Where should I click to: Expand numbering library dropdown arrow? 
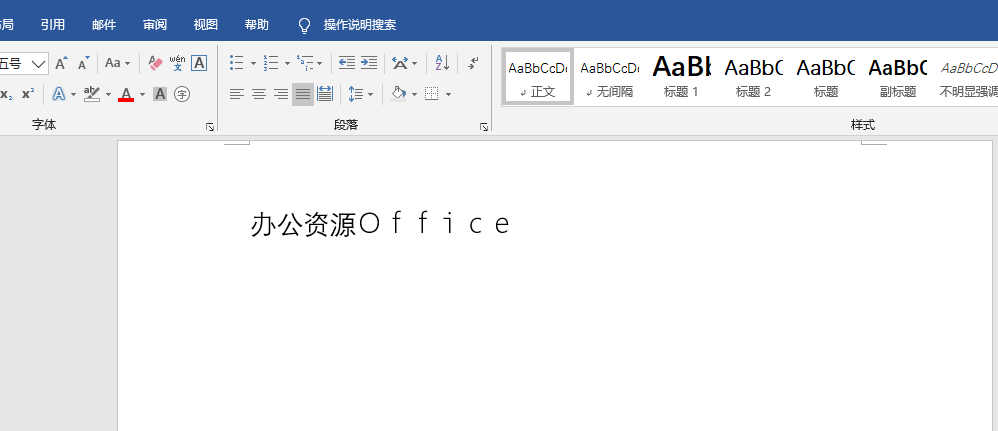(x=287, y=64)
